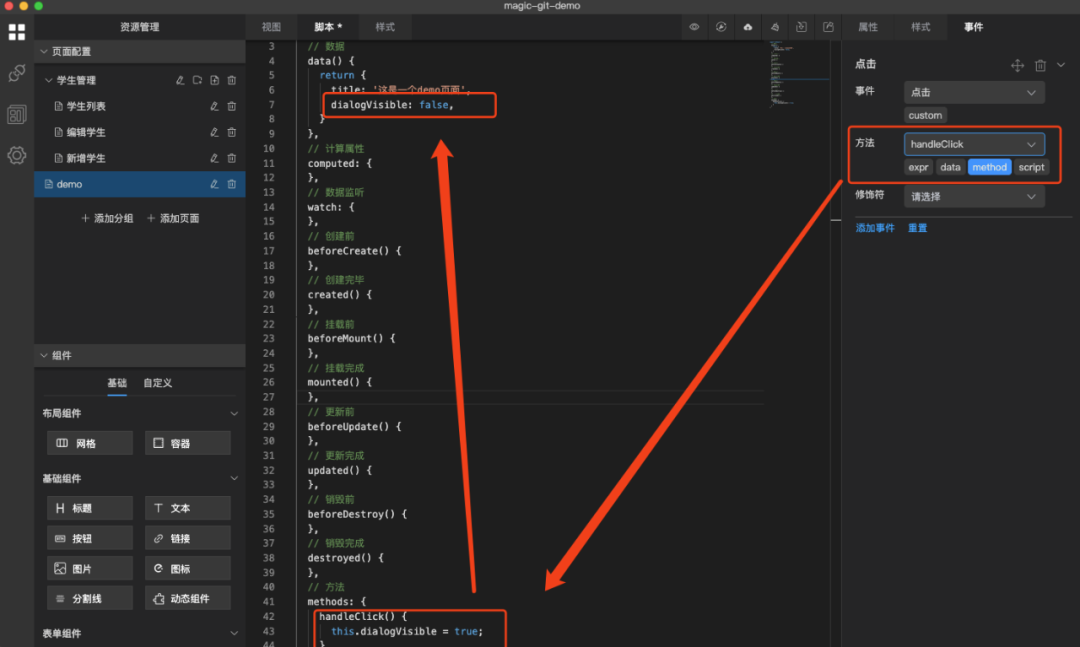Add new page to 学生管理 group
1080x647 pixels.
tap(214, 80)
